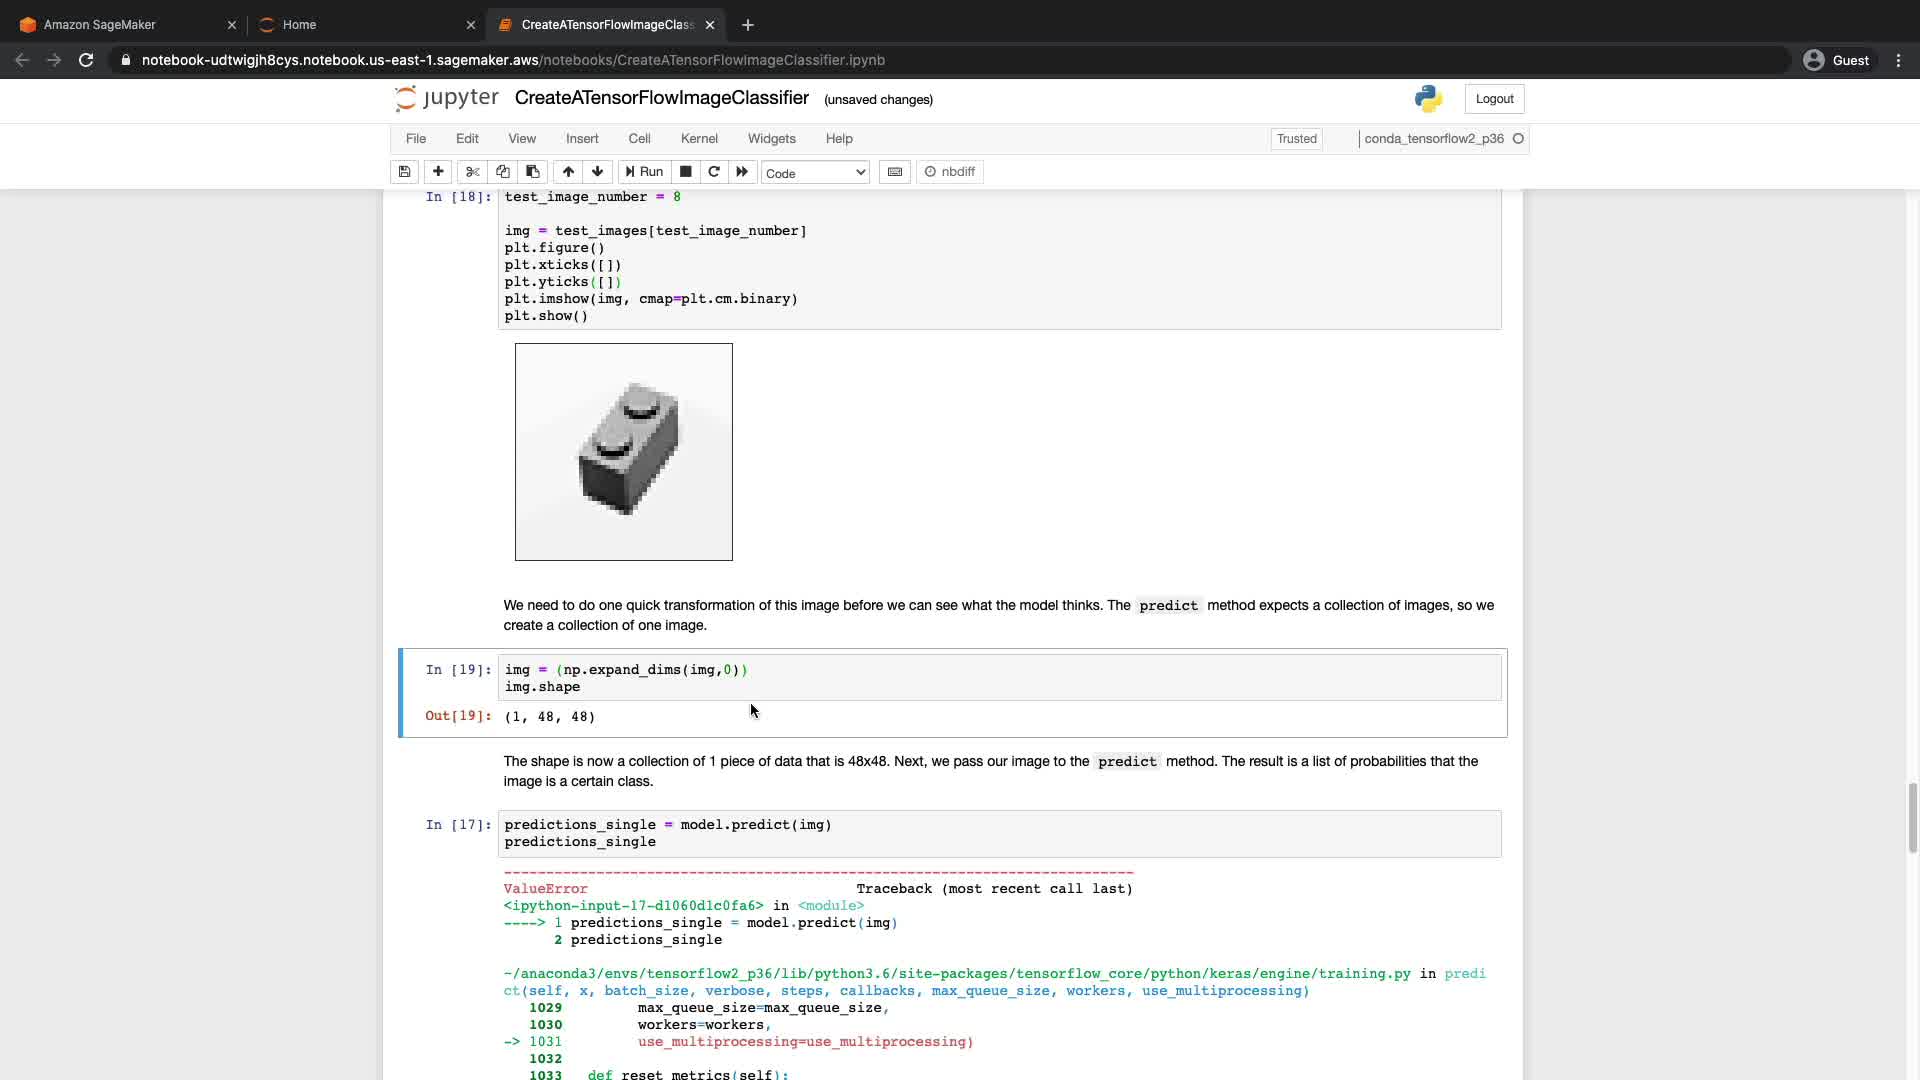
Task: Open the Kernel menu
Action: tap(699, 139)
